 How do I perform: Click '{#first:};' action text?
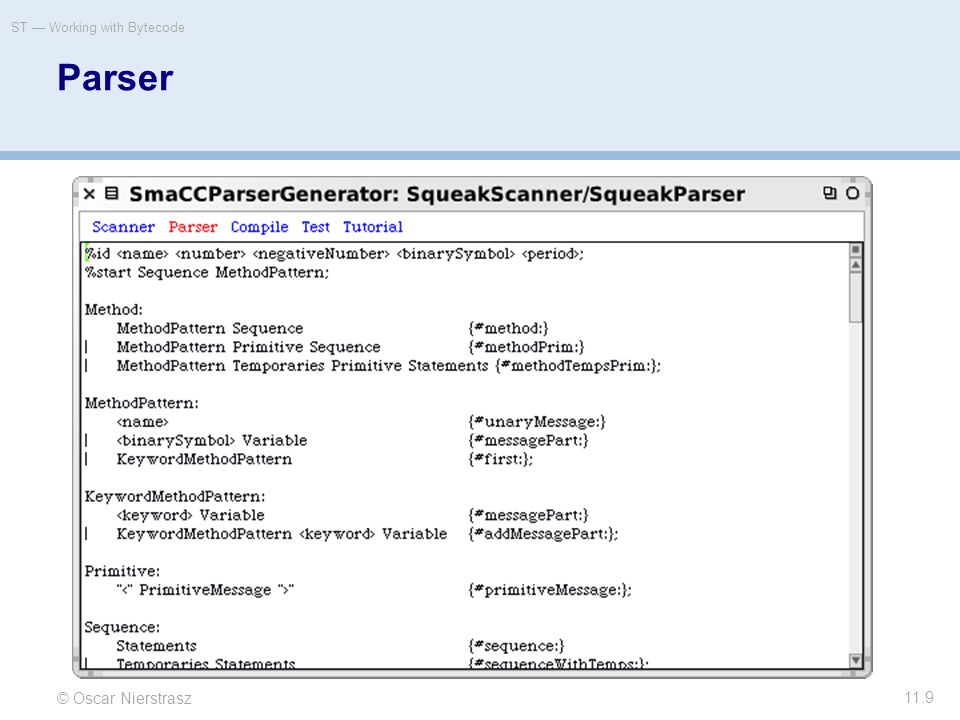pyautogui.click(x=501, y=459)
